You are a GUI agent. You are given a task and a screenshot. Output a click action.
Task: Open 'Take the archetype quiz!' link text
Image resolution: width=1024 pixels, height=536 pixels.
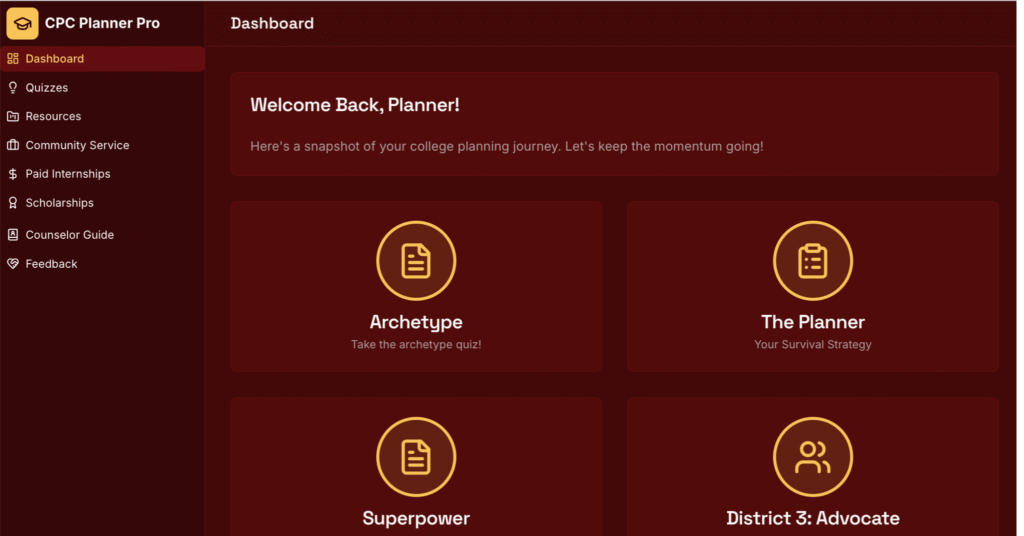(x=416, y=345)
